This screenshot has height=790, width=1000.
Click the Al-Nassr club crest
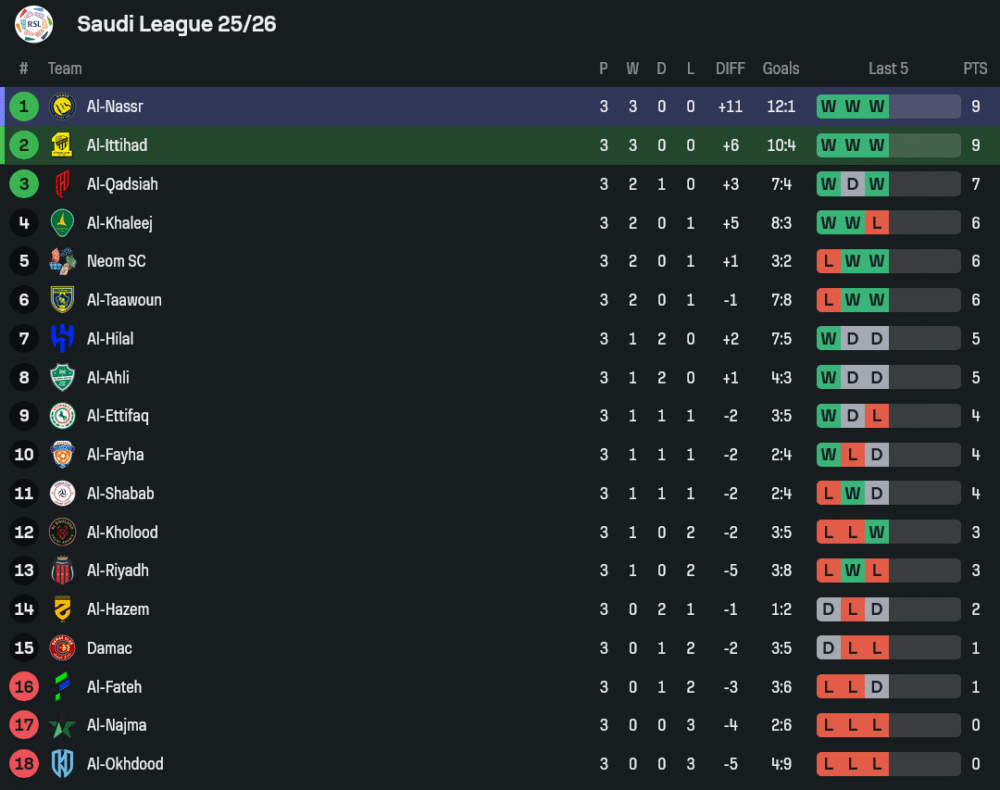coord(62,106)
